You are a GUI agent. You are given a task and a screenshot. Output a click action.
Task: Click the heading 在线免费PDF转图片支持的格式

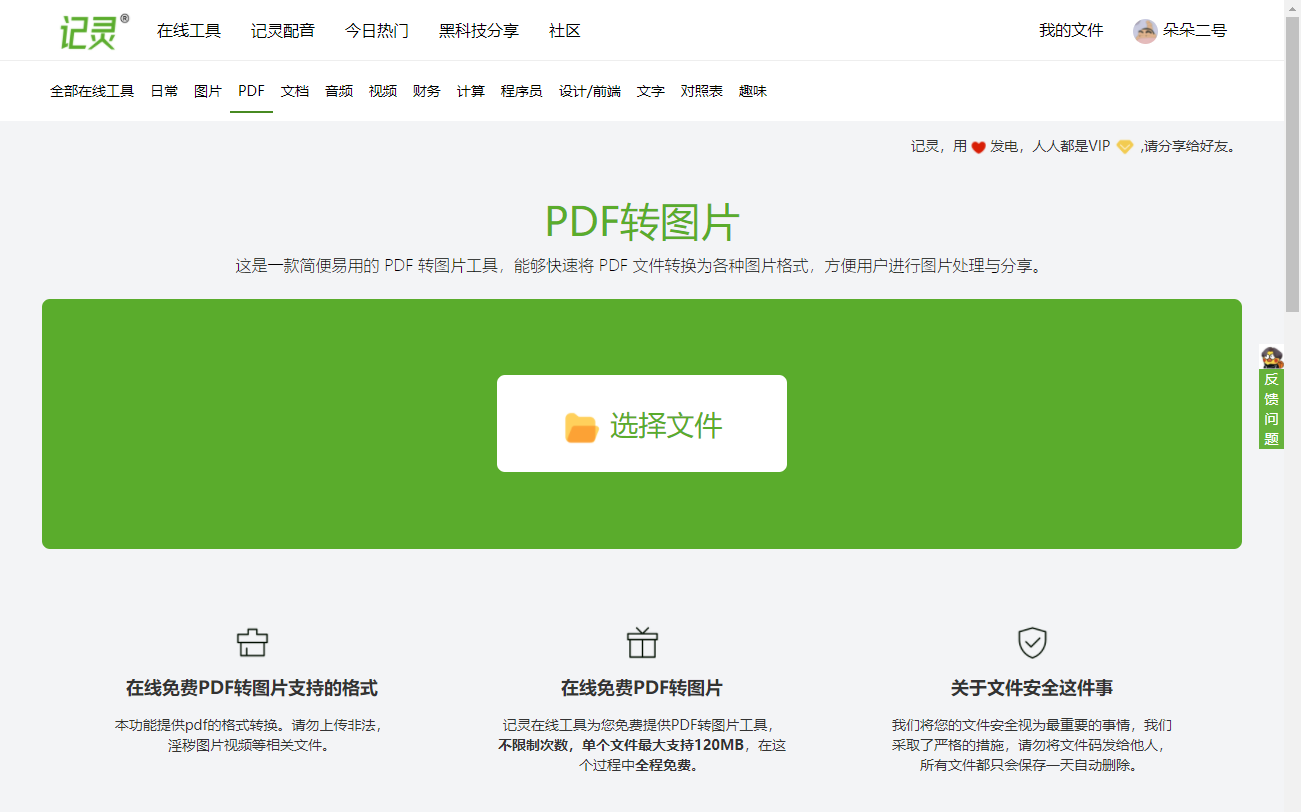(252, 688)
